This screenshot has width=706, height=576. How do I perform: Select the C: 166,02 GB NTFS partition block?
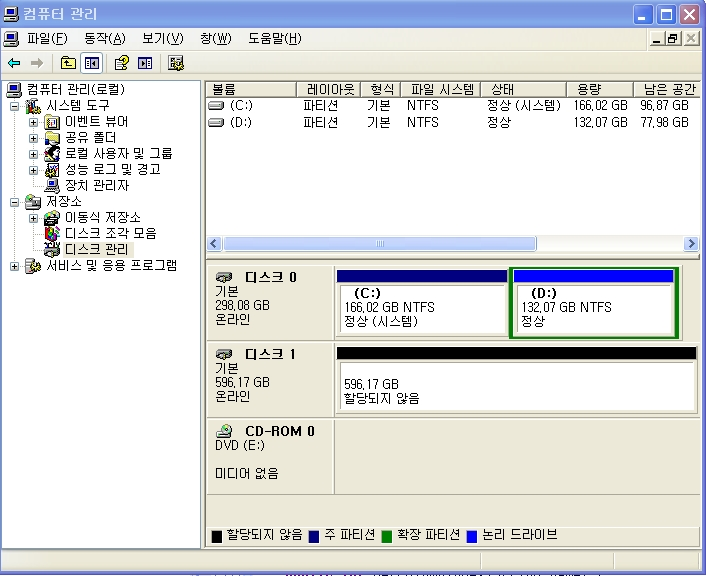(x=422, y=302)
